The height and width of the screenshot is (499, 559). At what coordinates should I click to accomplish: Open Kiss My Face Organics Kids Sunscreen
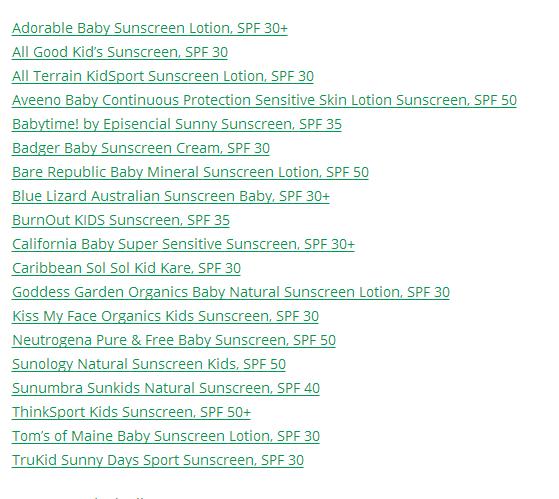[x=165, y=316]
